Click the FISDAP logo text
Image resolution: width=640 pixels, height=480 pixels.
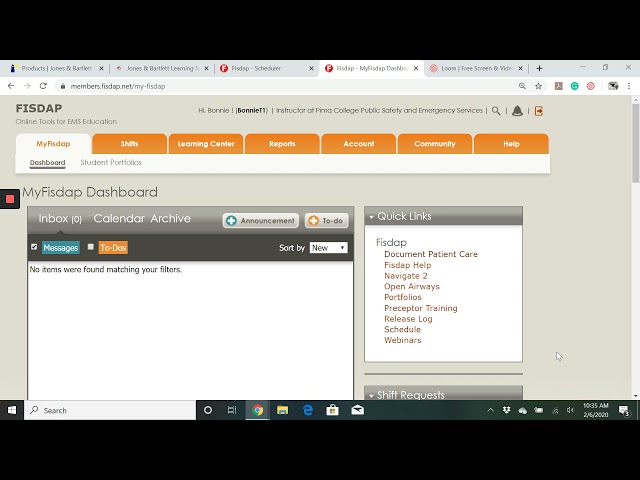point(39,108)
